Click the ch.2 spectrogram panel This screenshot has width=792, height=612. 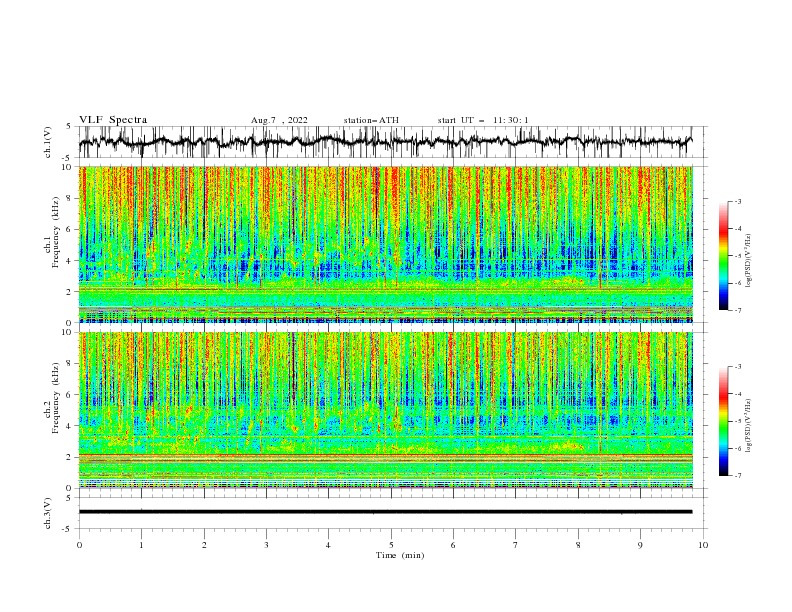386,410
